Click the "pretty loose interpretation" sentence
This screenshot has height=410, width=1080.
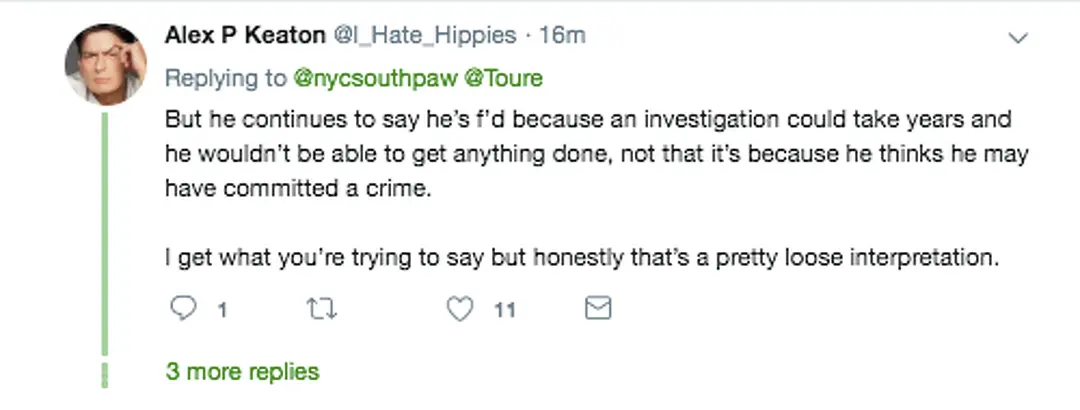(582, 257)
